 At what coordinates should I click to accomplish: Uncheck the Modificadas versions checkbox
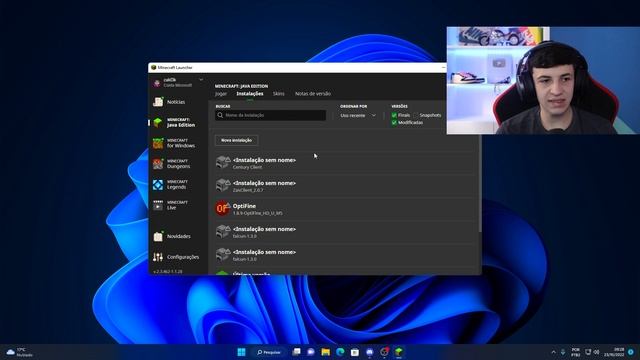(x=394, y=122)
